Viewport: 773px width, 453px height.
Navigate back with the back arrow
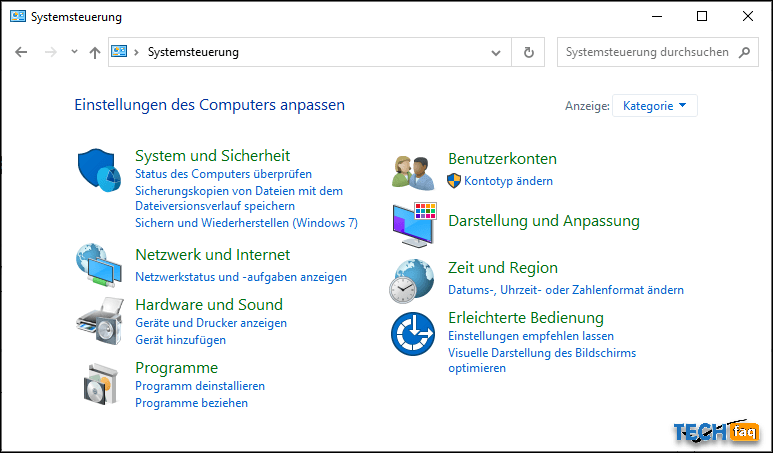coord(21,52)
